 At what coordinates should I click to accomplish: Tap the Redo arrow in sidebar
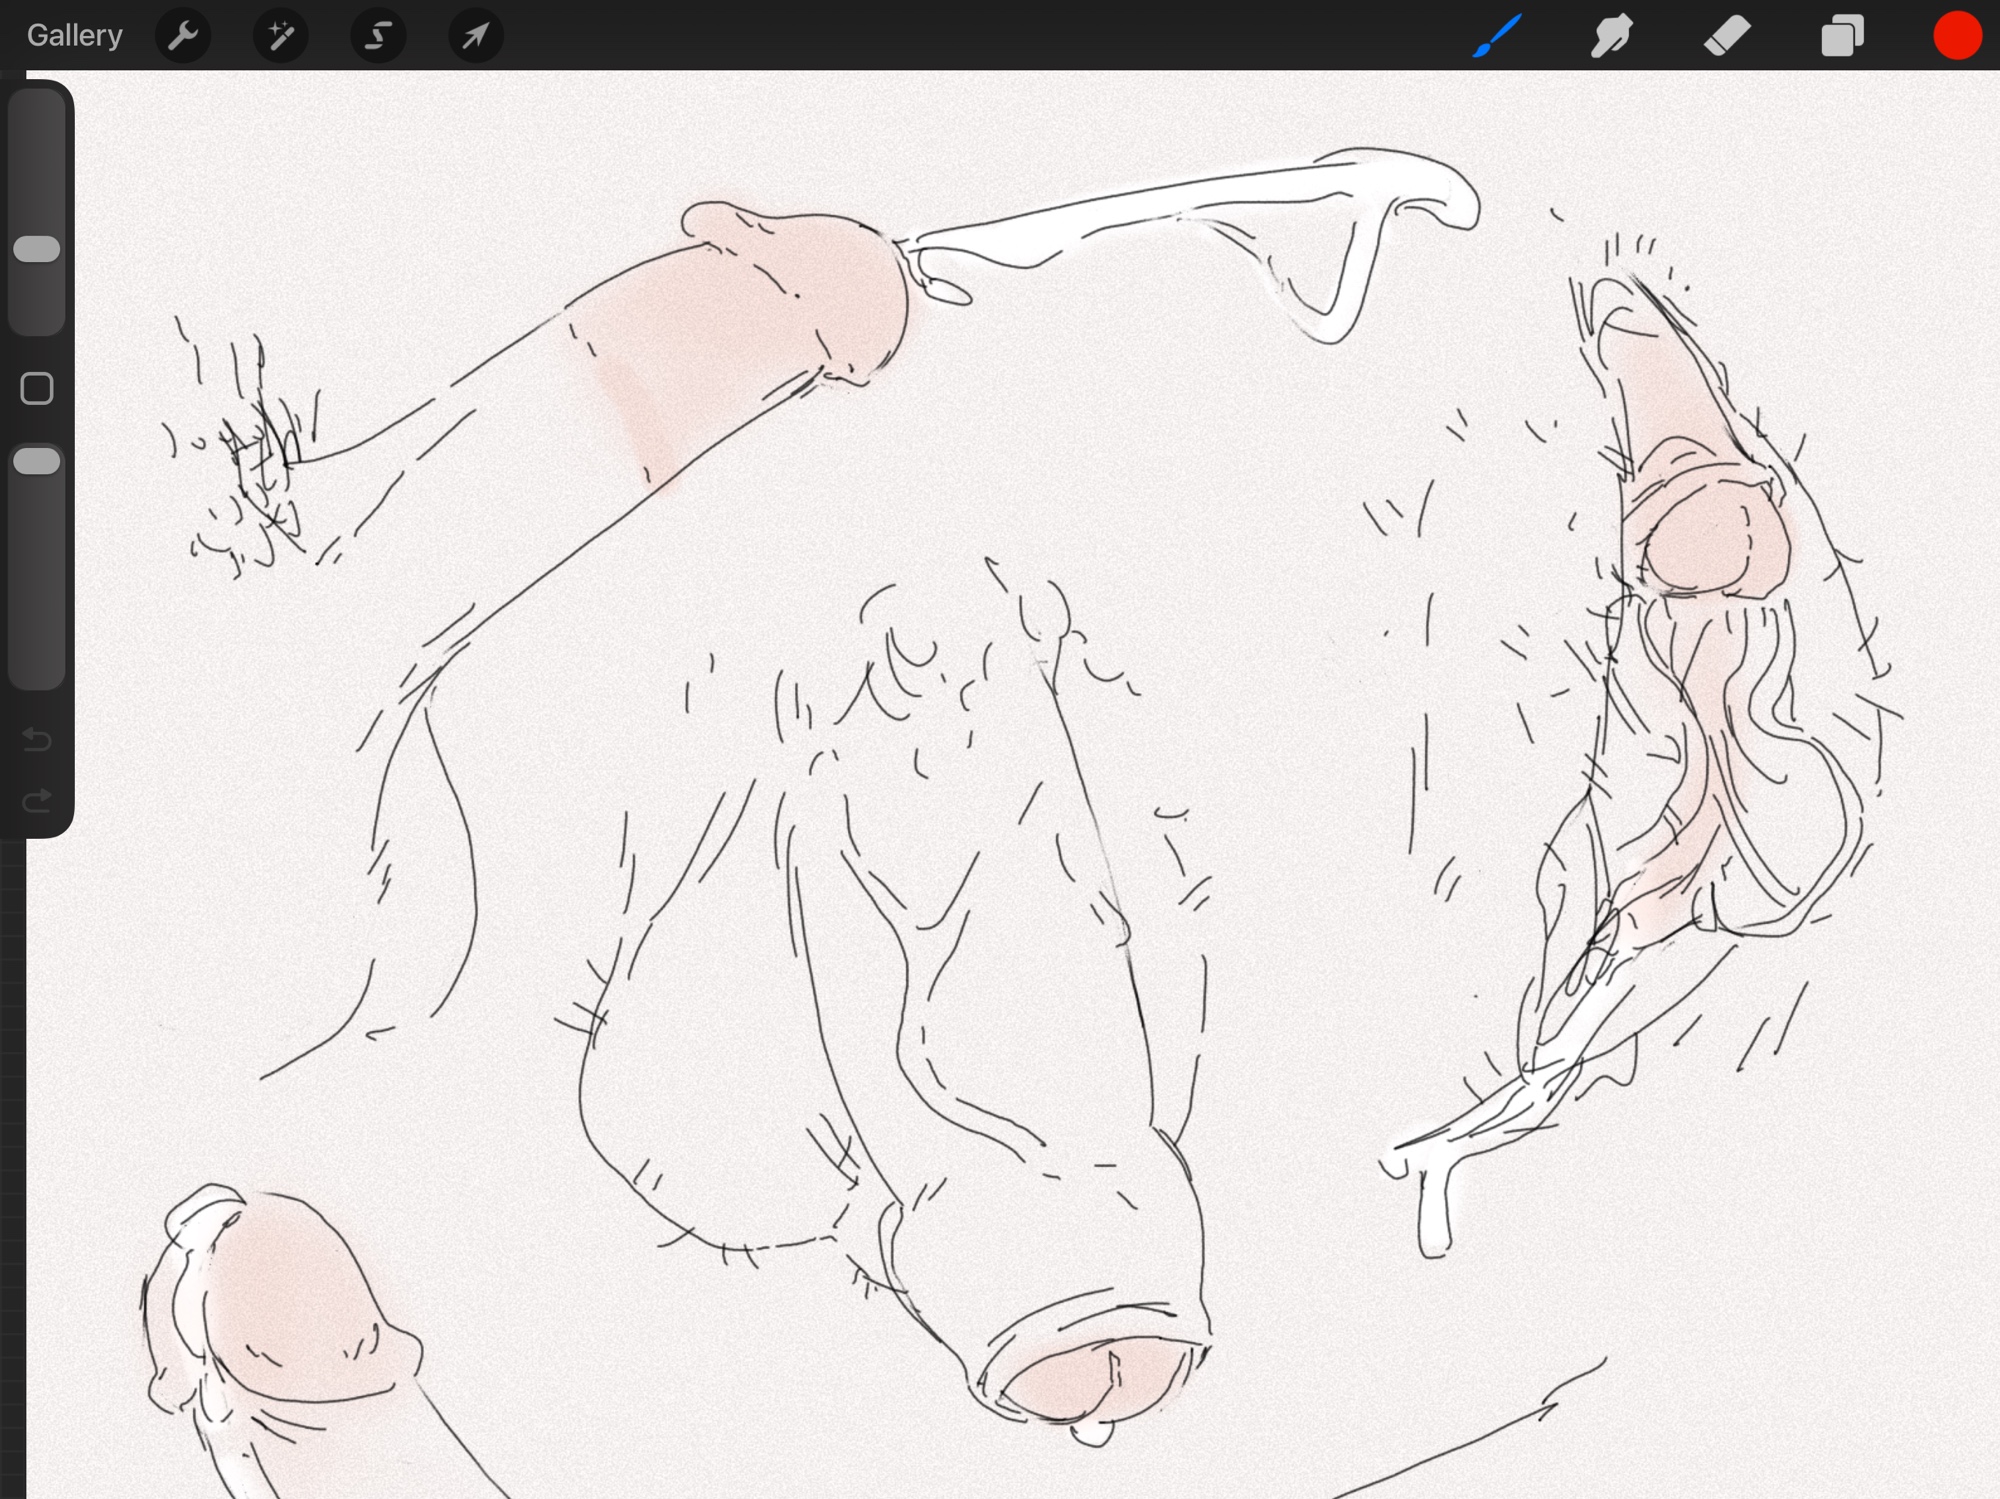point(37,801)
